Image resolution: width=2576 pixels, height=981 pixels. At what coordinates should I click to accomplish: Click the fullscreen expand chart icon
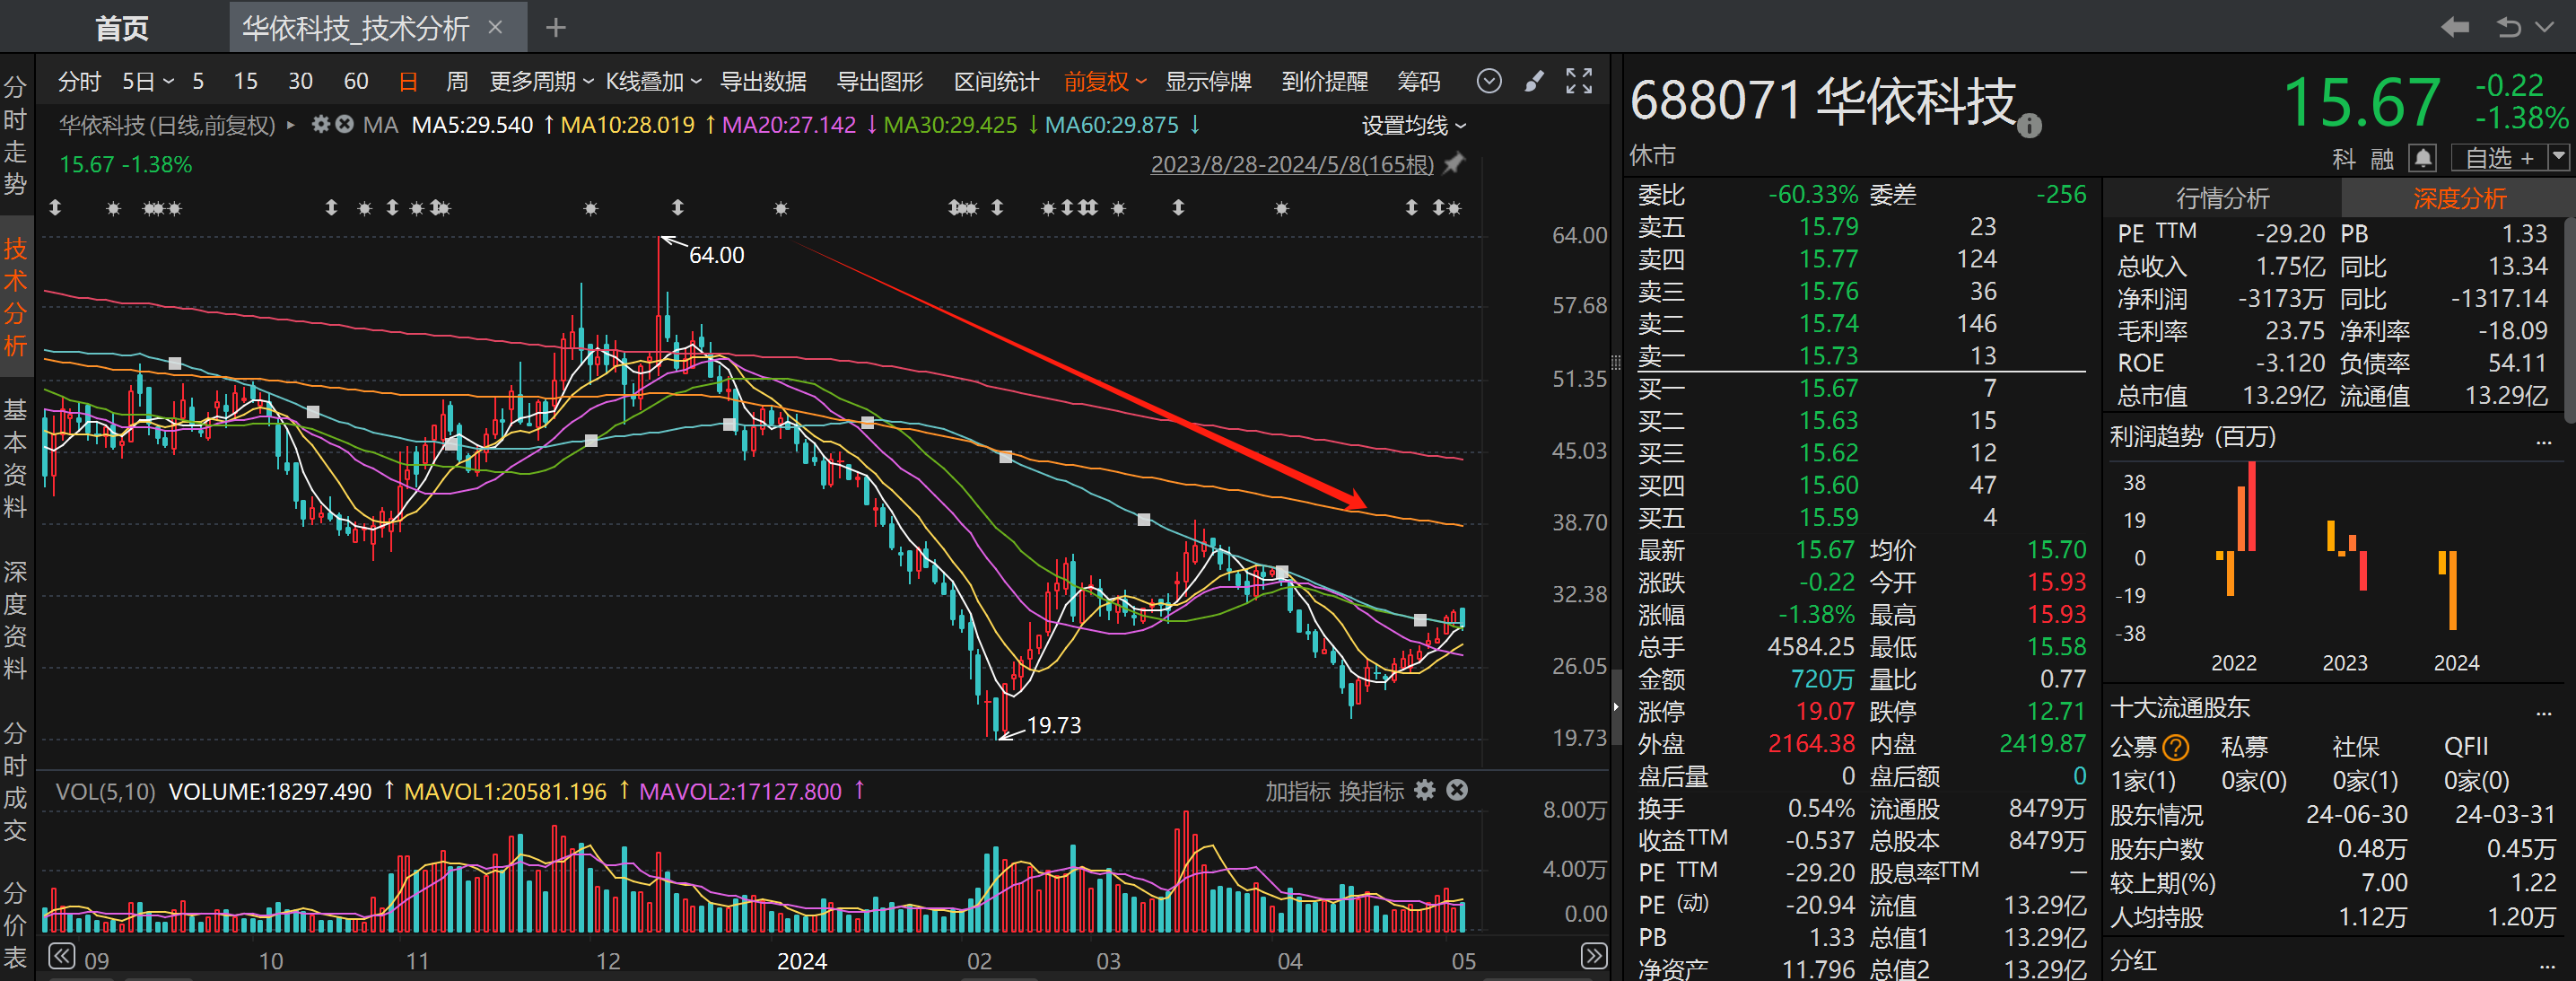[1579, 81]
